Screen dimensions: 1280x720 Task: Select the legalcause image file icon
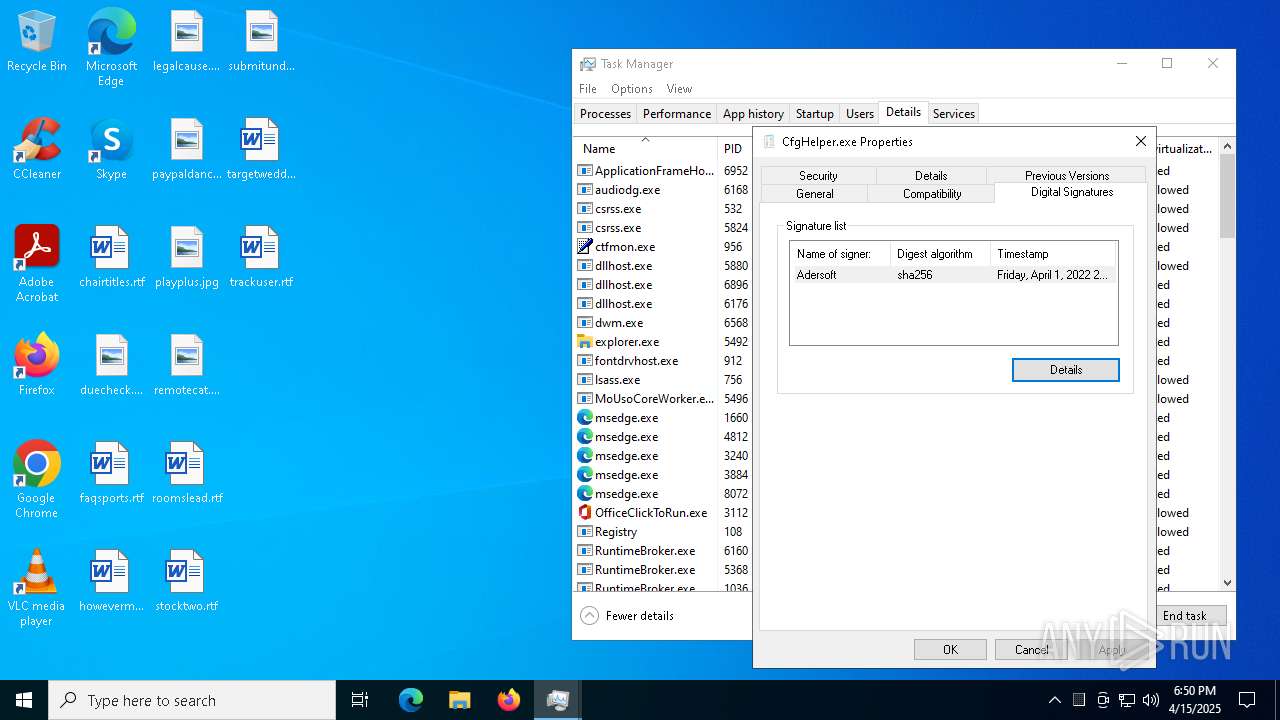click(186, 41)
